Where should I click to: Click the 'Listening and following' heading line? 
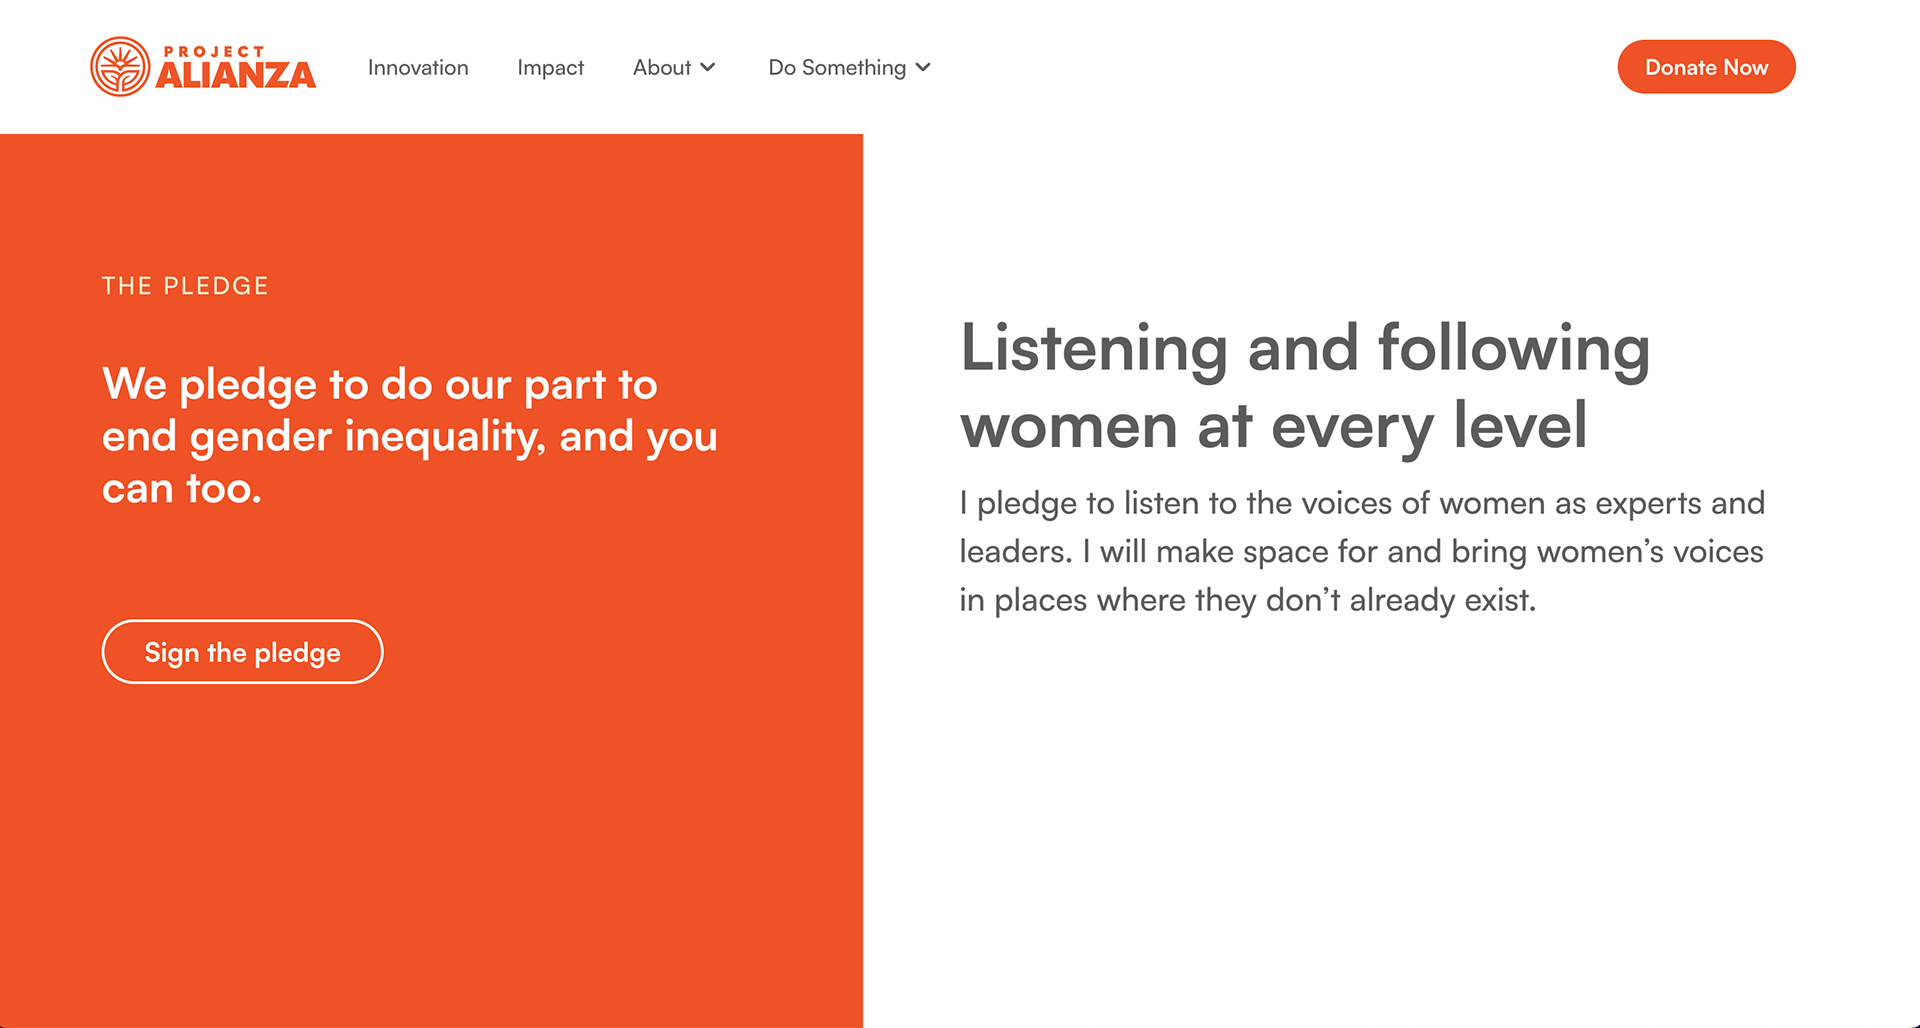[1305, 349]
